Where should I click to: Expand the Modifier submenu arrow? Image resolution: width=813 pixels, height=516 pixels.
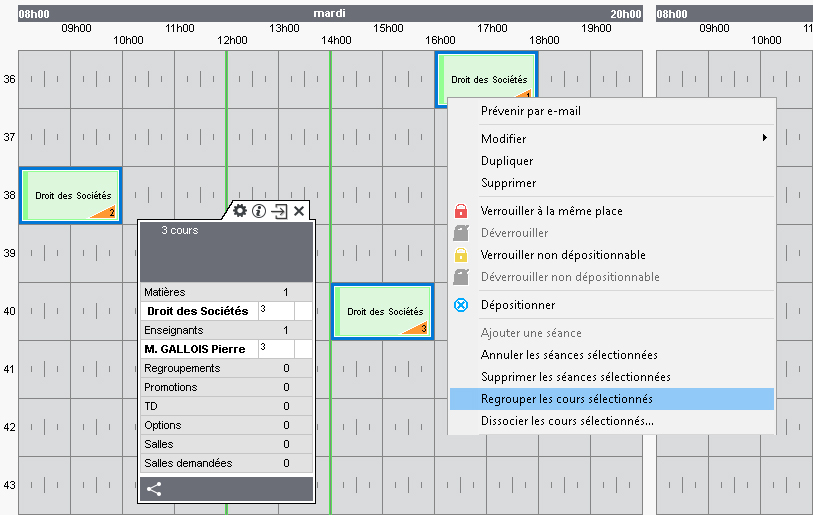(765, 138)
